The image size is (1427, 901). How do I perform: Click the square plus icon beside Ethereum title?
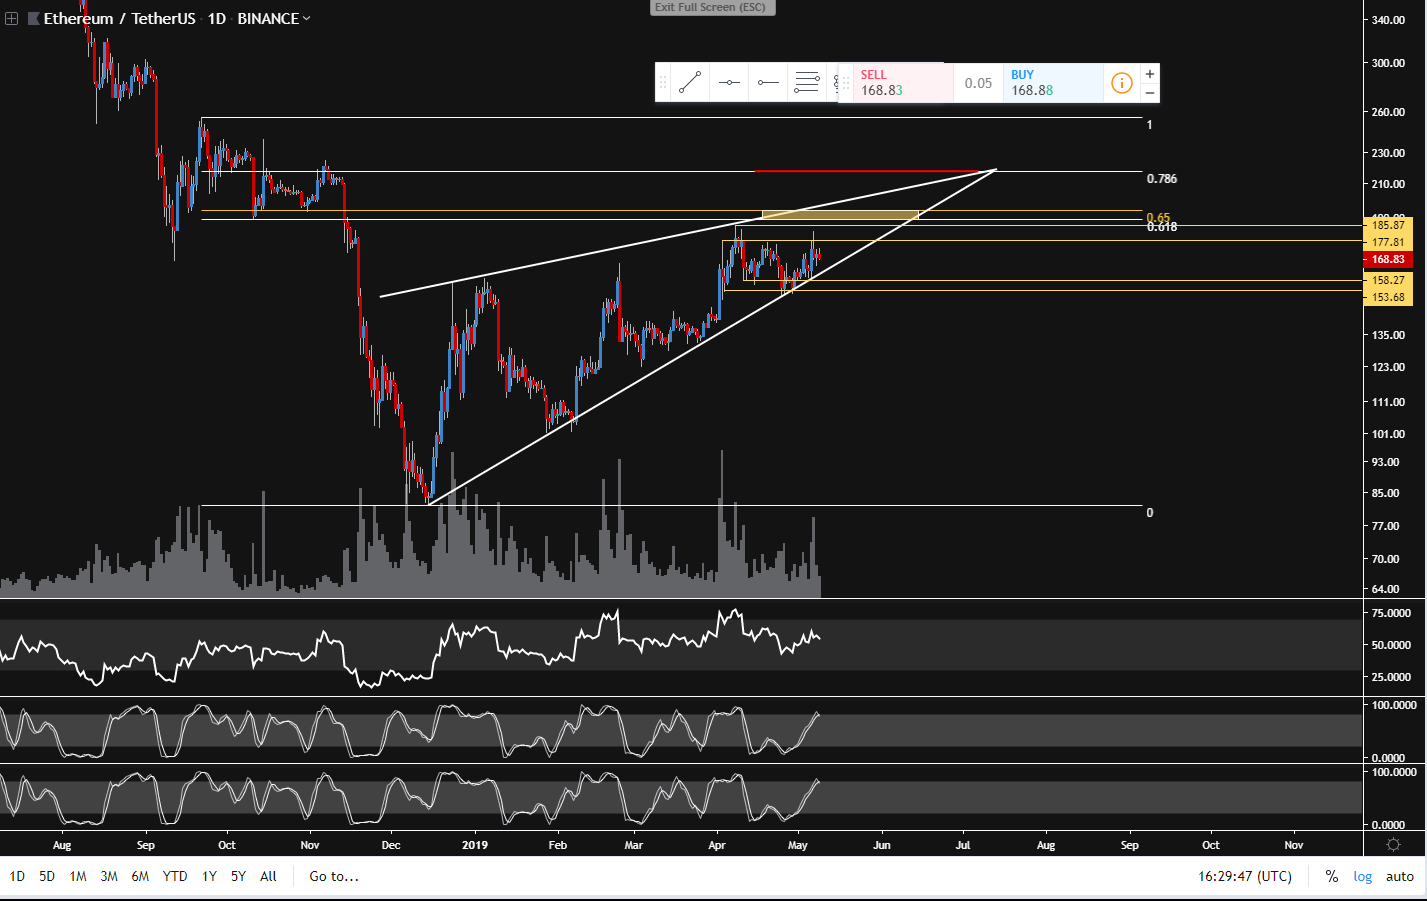12,19
